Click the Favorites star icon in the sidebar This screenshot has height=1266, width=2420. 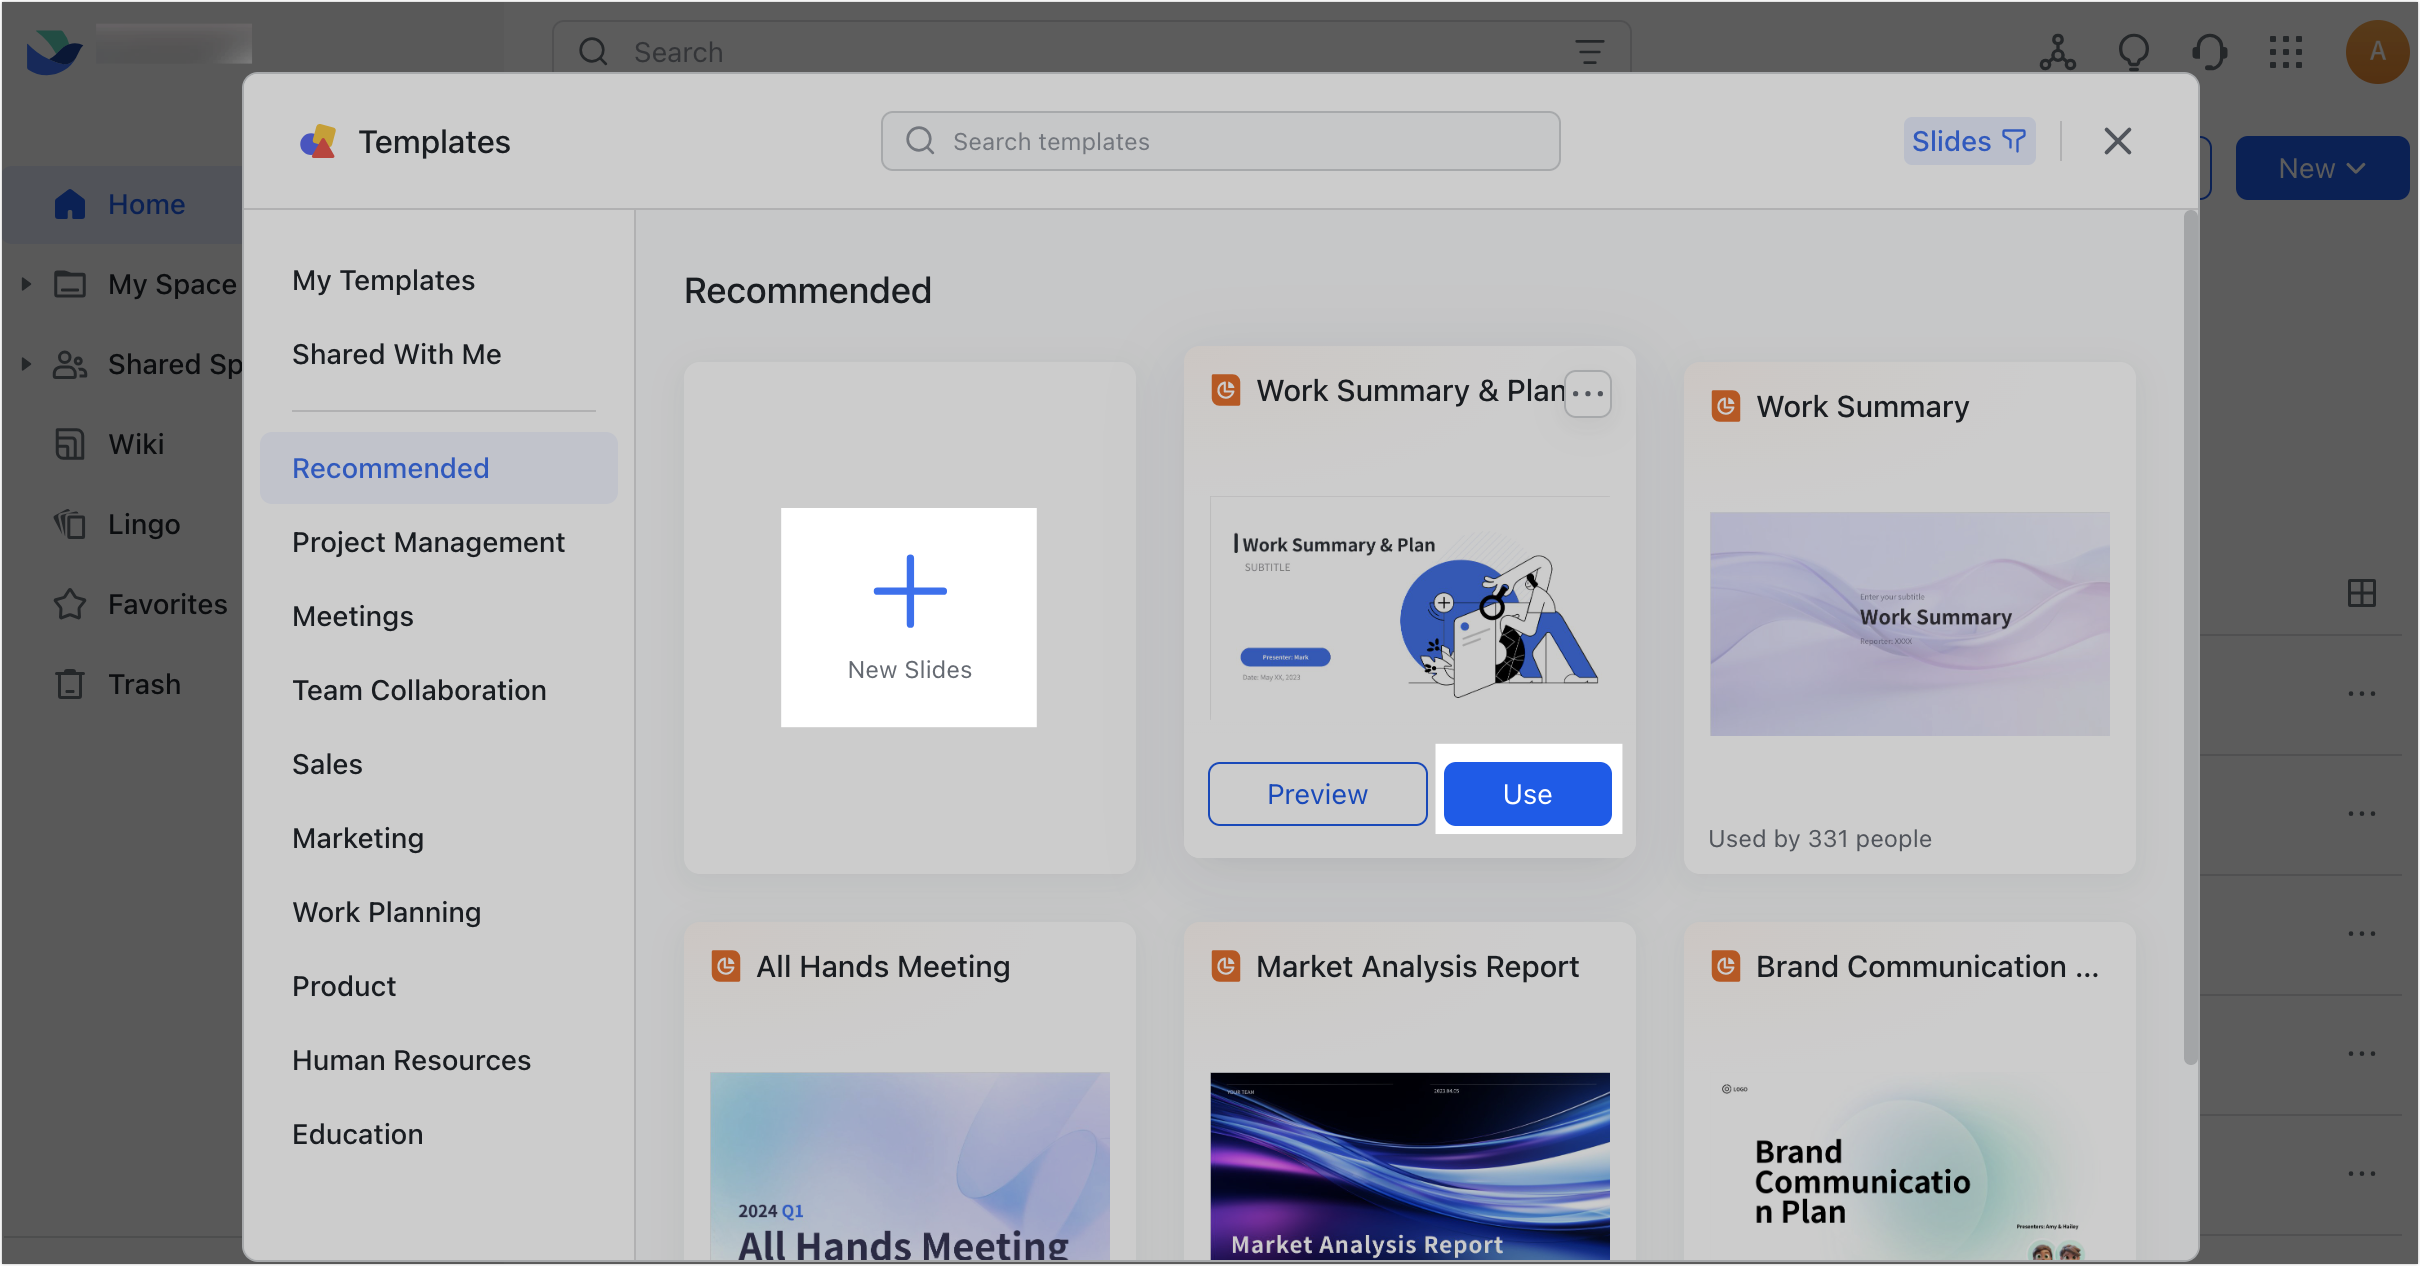point(69,604)
